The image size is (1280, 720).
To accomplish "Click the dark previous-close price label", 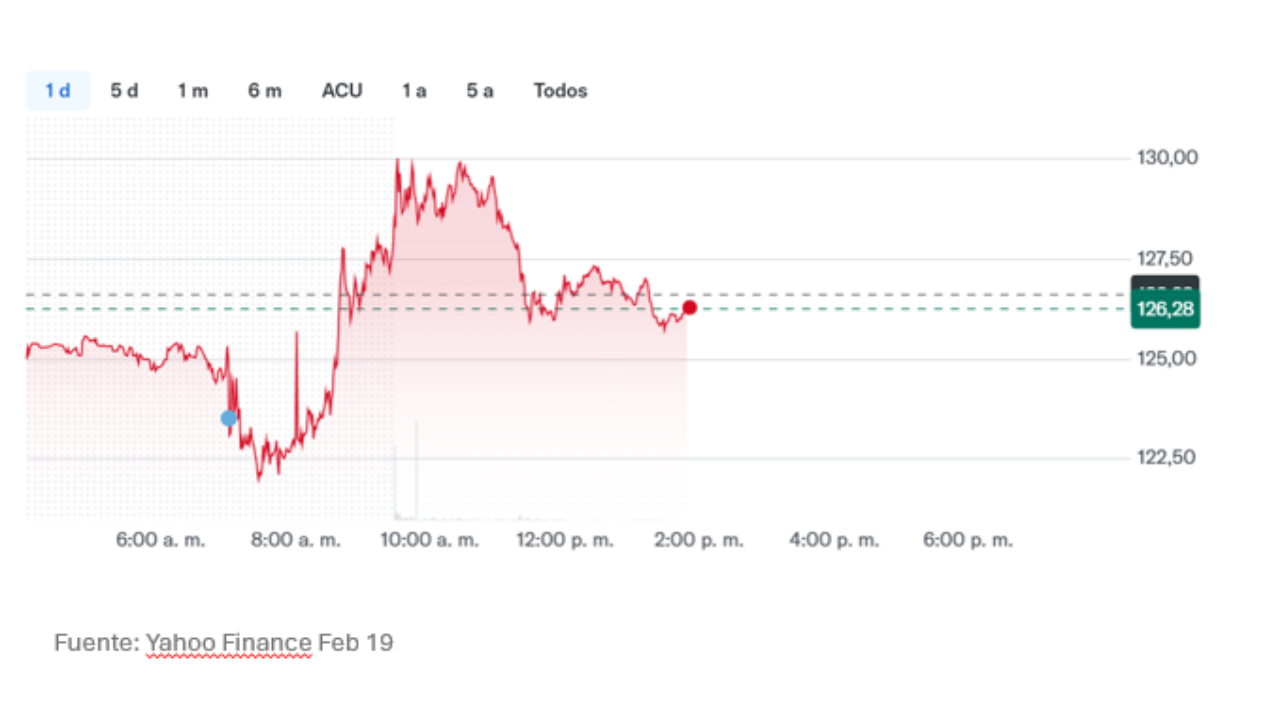I will coord(1165,283).
